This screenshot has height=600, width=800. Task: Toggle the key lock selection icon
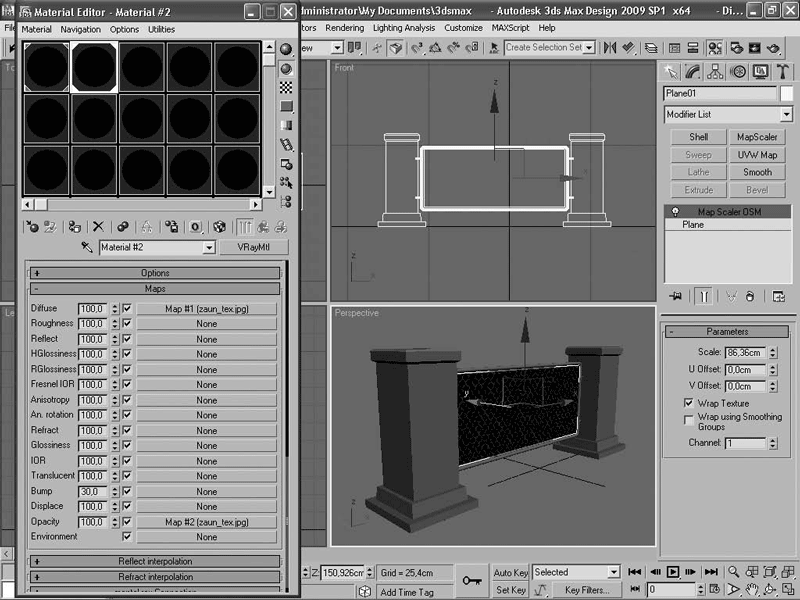471,580
